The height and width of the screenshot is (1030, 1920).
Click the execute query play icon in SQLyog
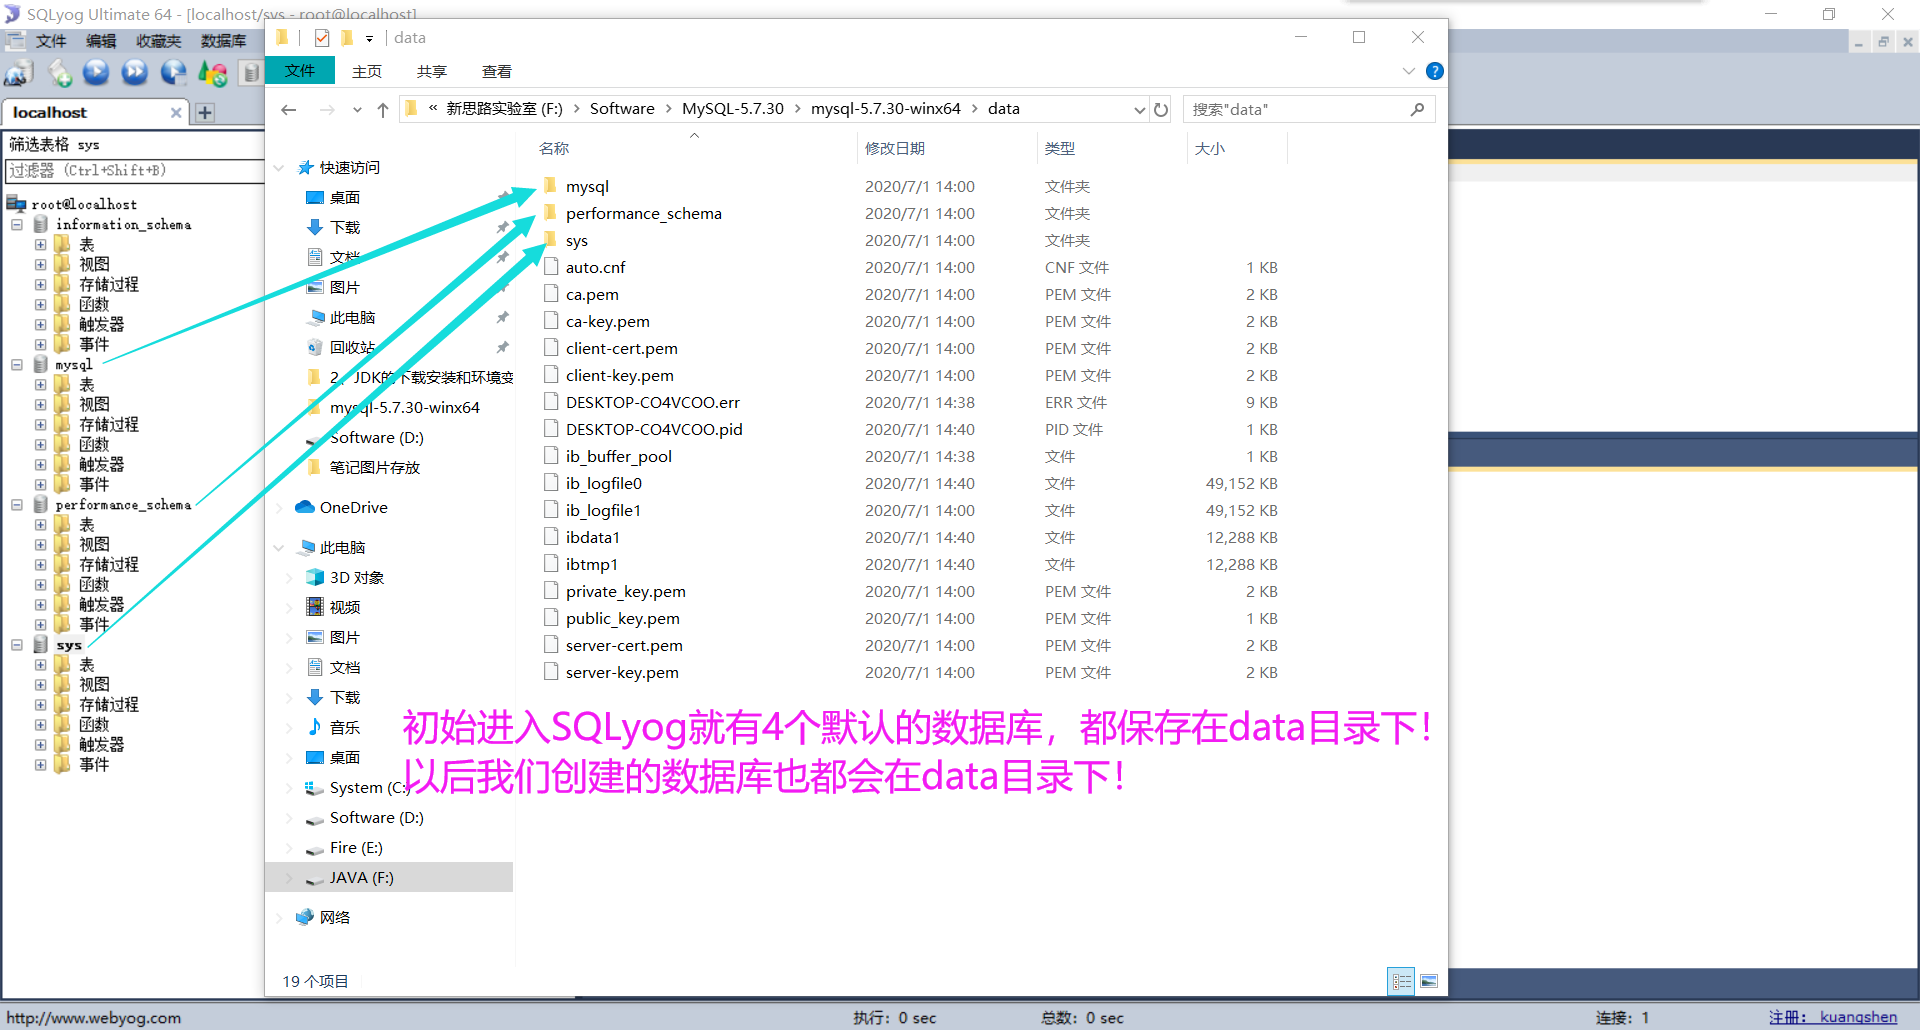click(96, 72)
